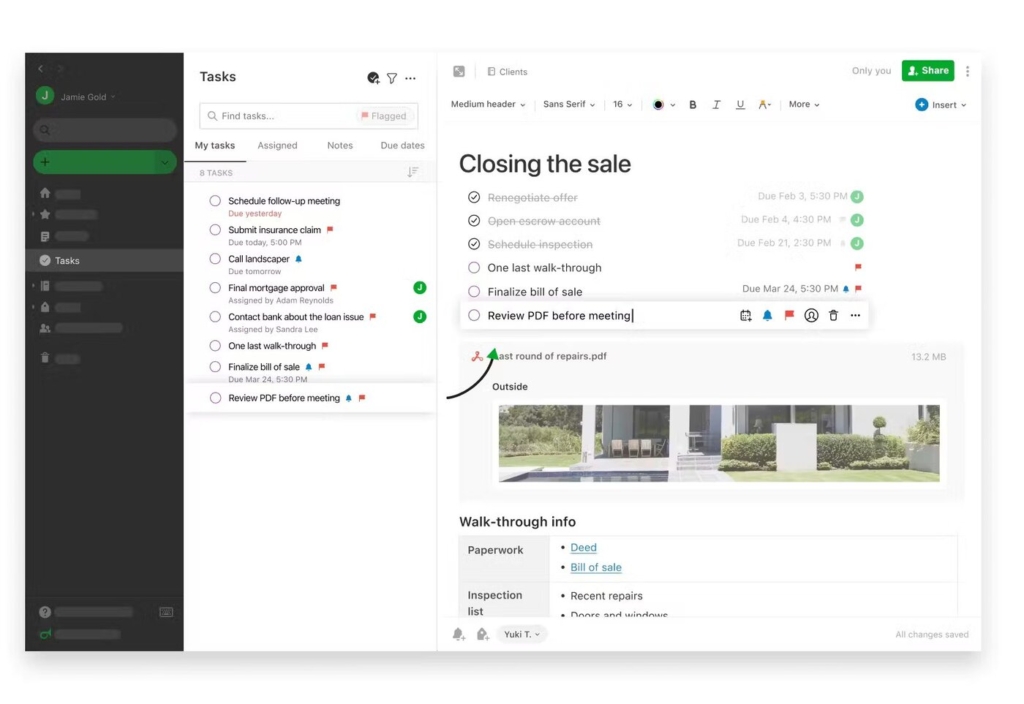Uncheck the completed Renegotiate offer task
The width and height of the screenshot is (1024, 704).
click(x=474, y=197)
